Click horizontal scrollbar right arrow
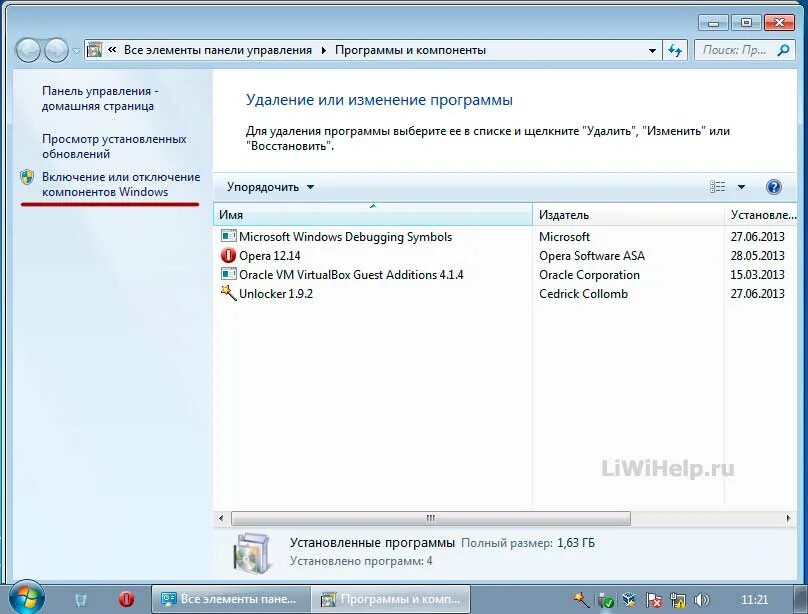Image resolution: width=808 pixels, height=614 pixels. pos(788,518)
